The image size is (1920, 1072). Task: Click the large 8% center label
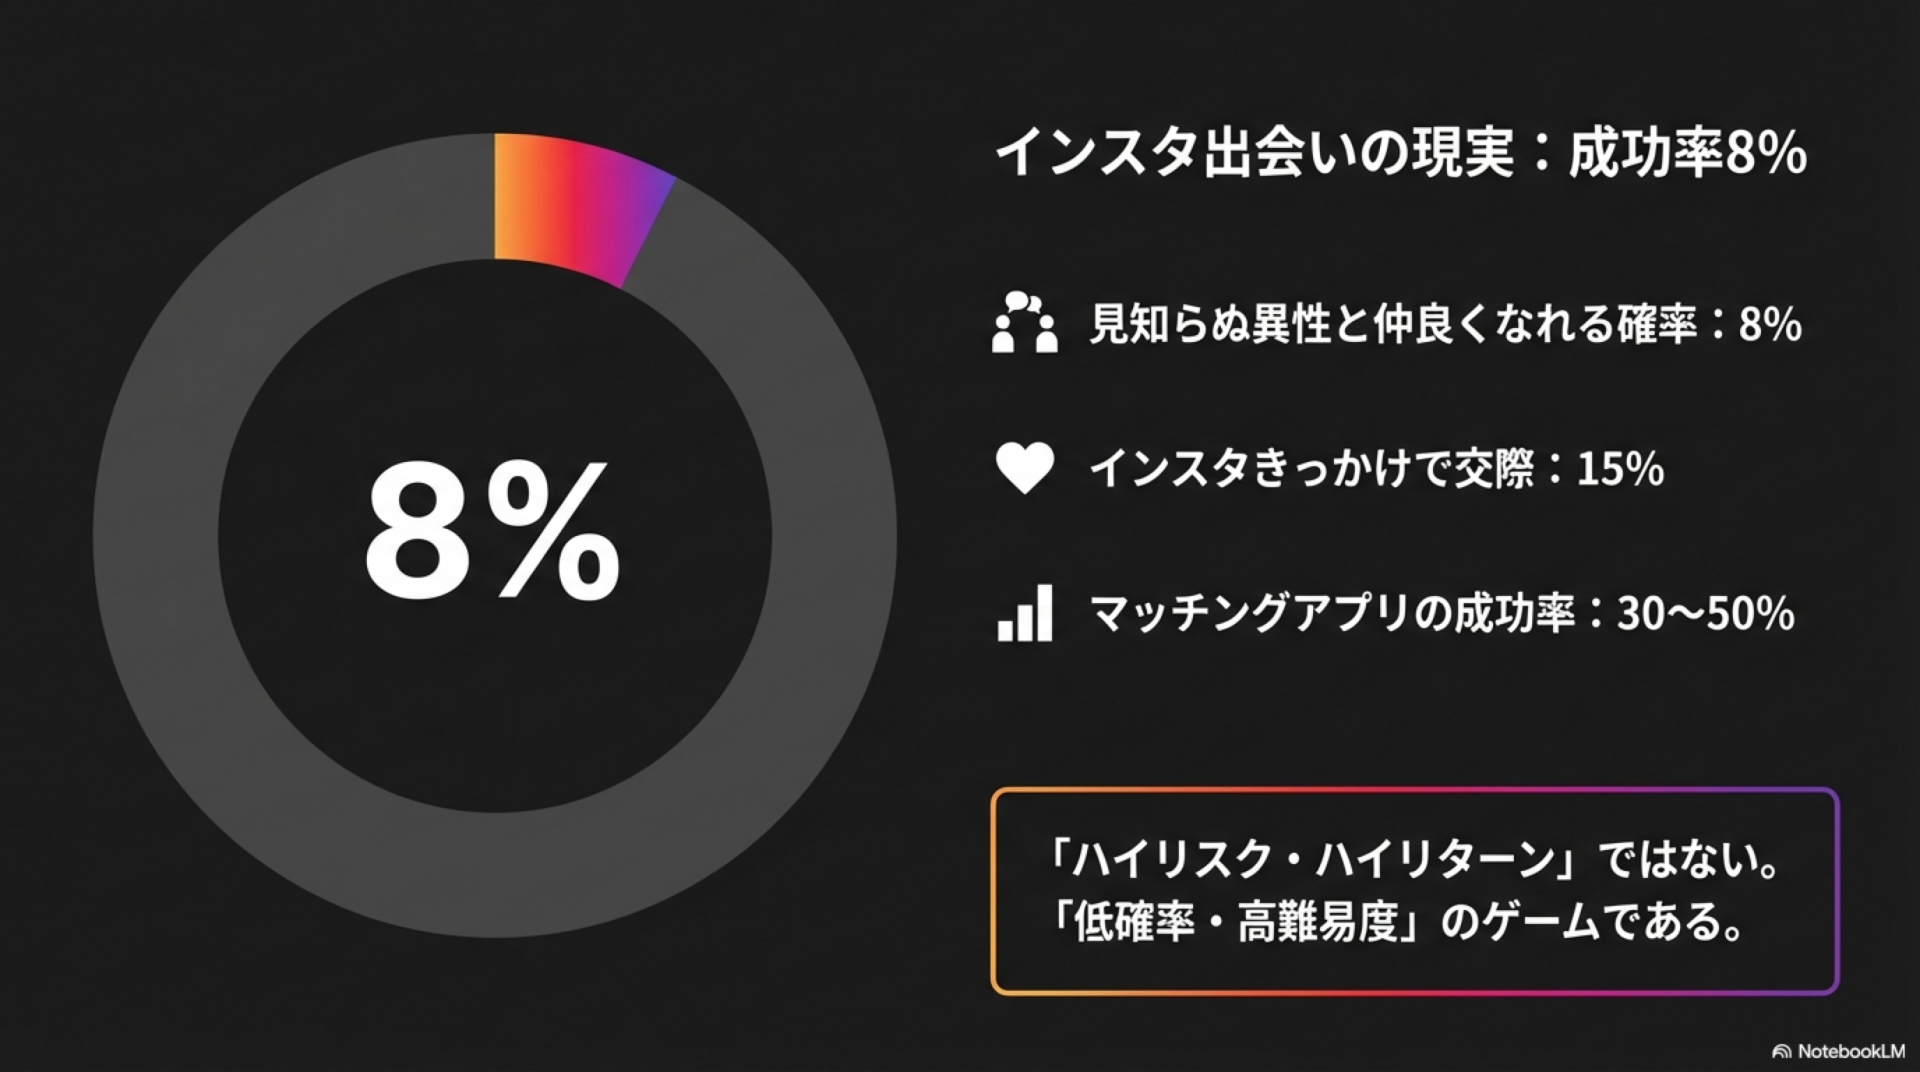click(492, 532)
